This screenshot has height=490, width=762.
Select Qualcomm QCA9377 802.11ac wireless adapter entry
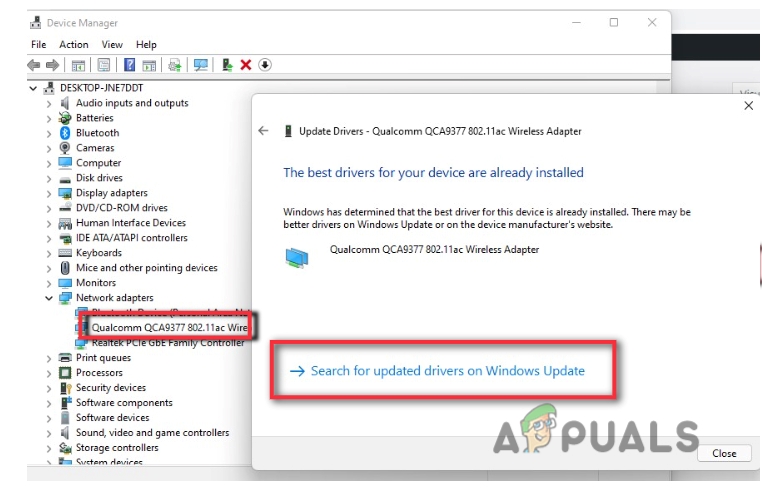(169, 328)
